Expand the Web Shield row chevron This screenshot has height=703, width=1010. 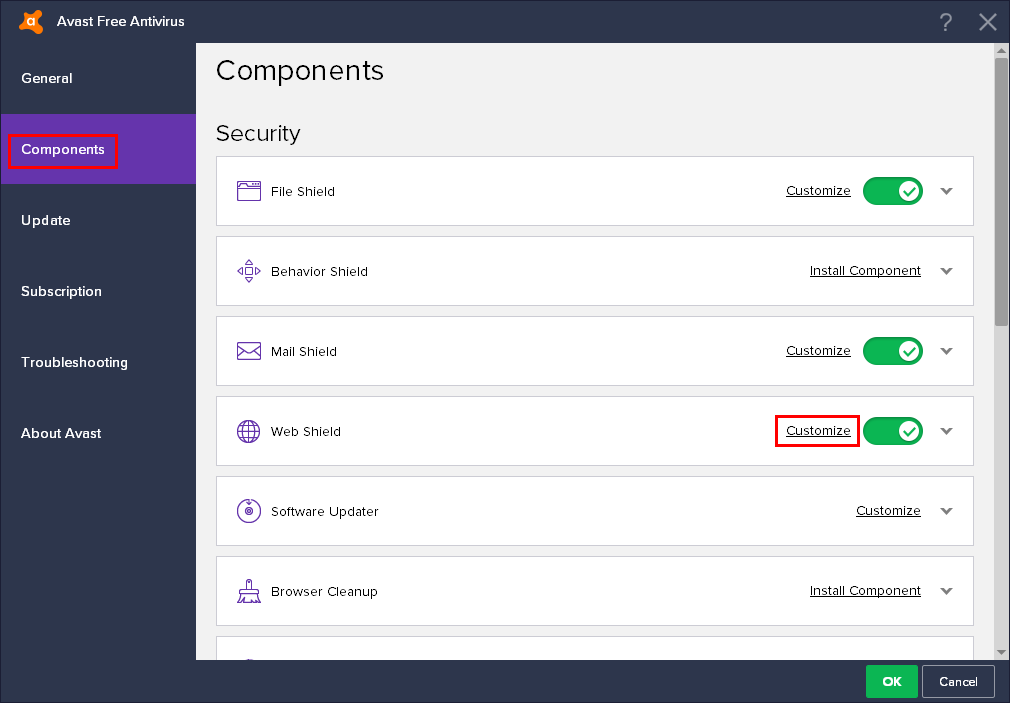946,431
